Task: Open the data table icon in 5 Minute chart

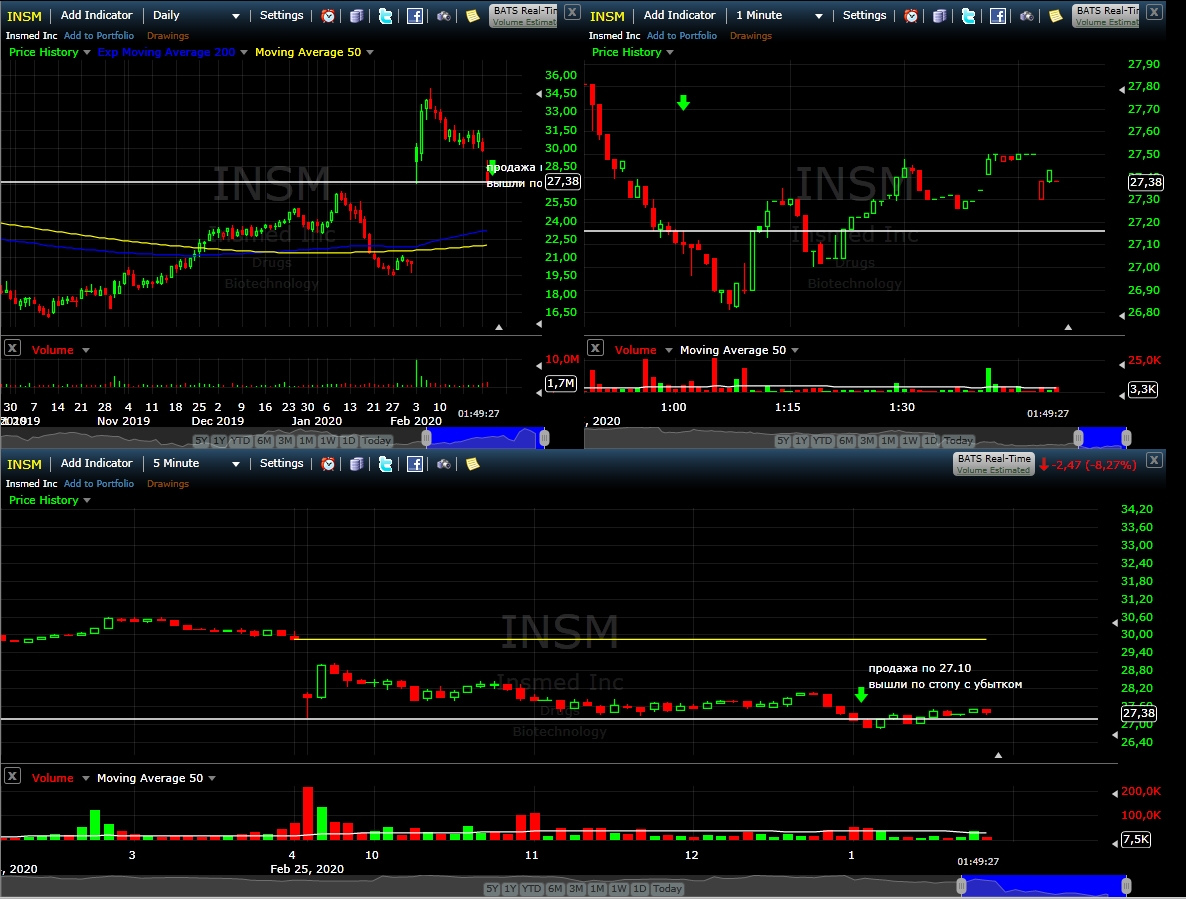Action: tap(356, 463)
